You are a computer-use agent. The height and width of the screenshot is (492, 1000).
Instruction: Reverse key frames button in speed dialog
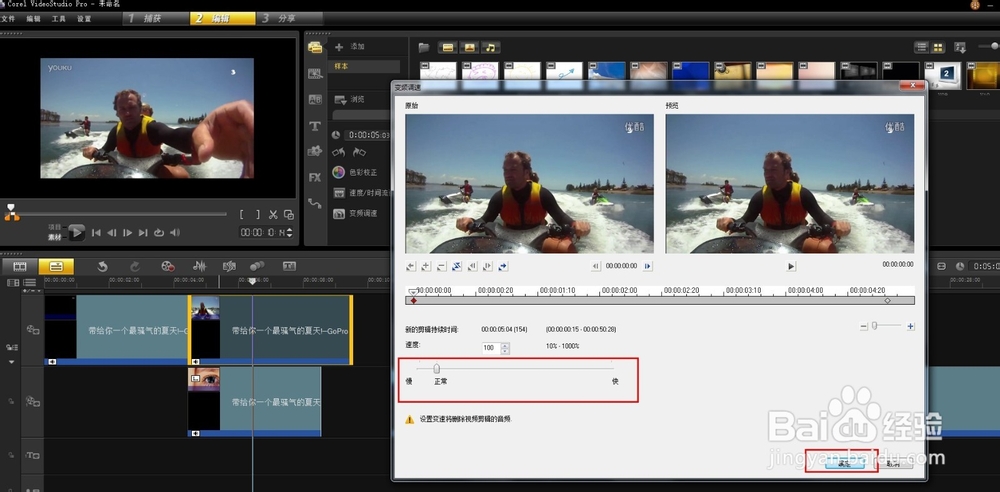click(x=457, y=266)
